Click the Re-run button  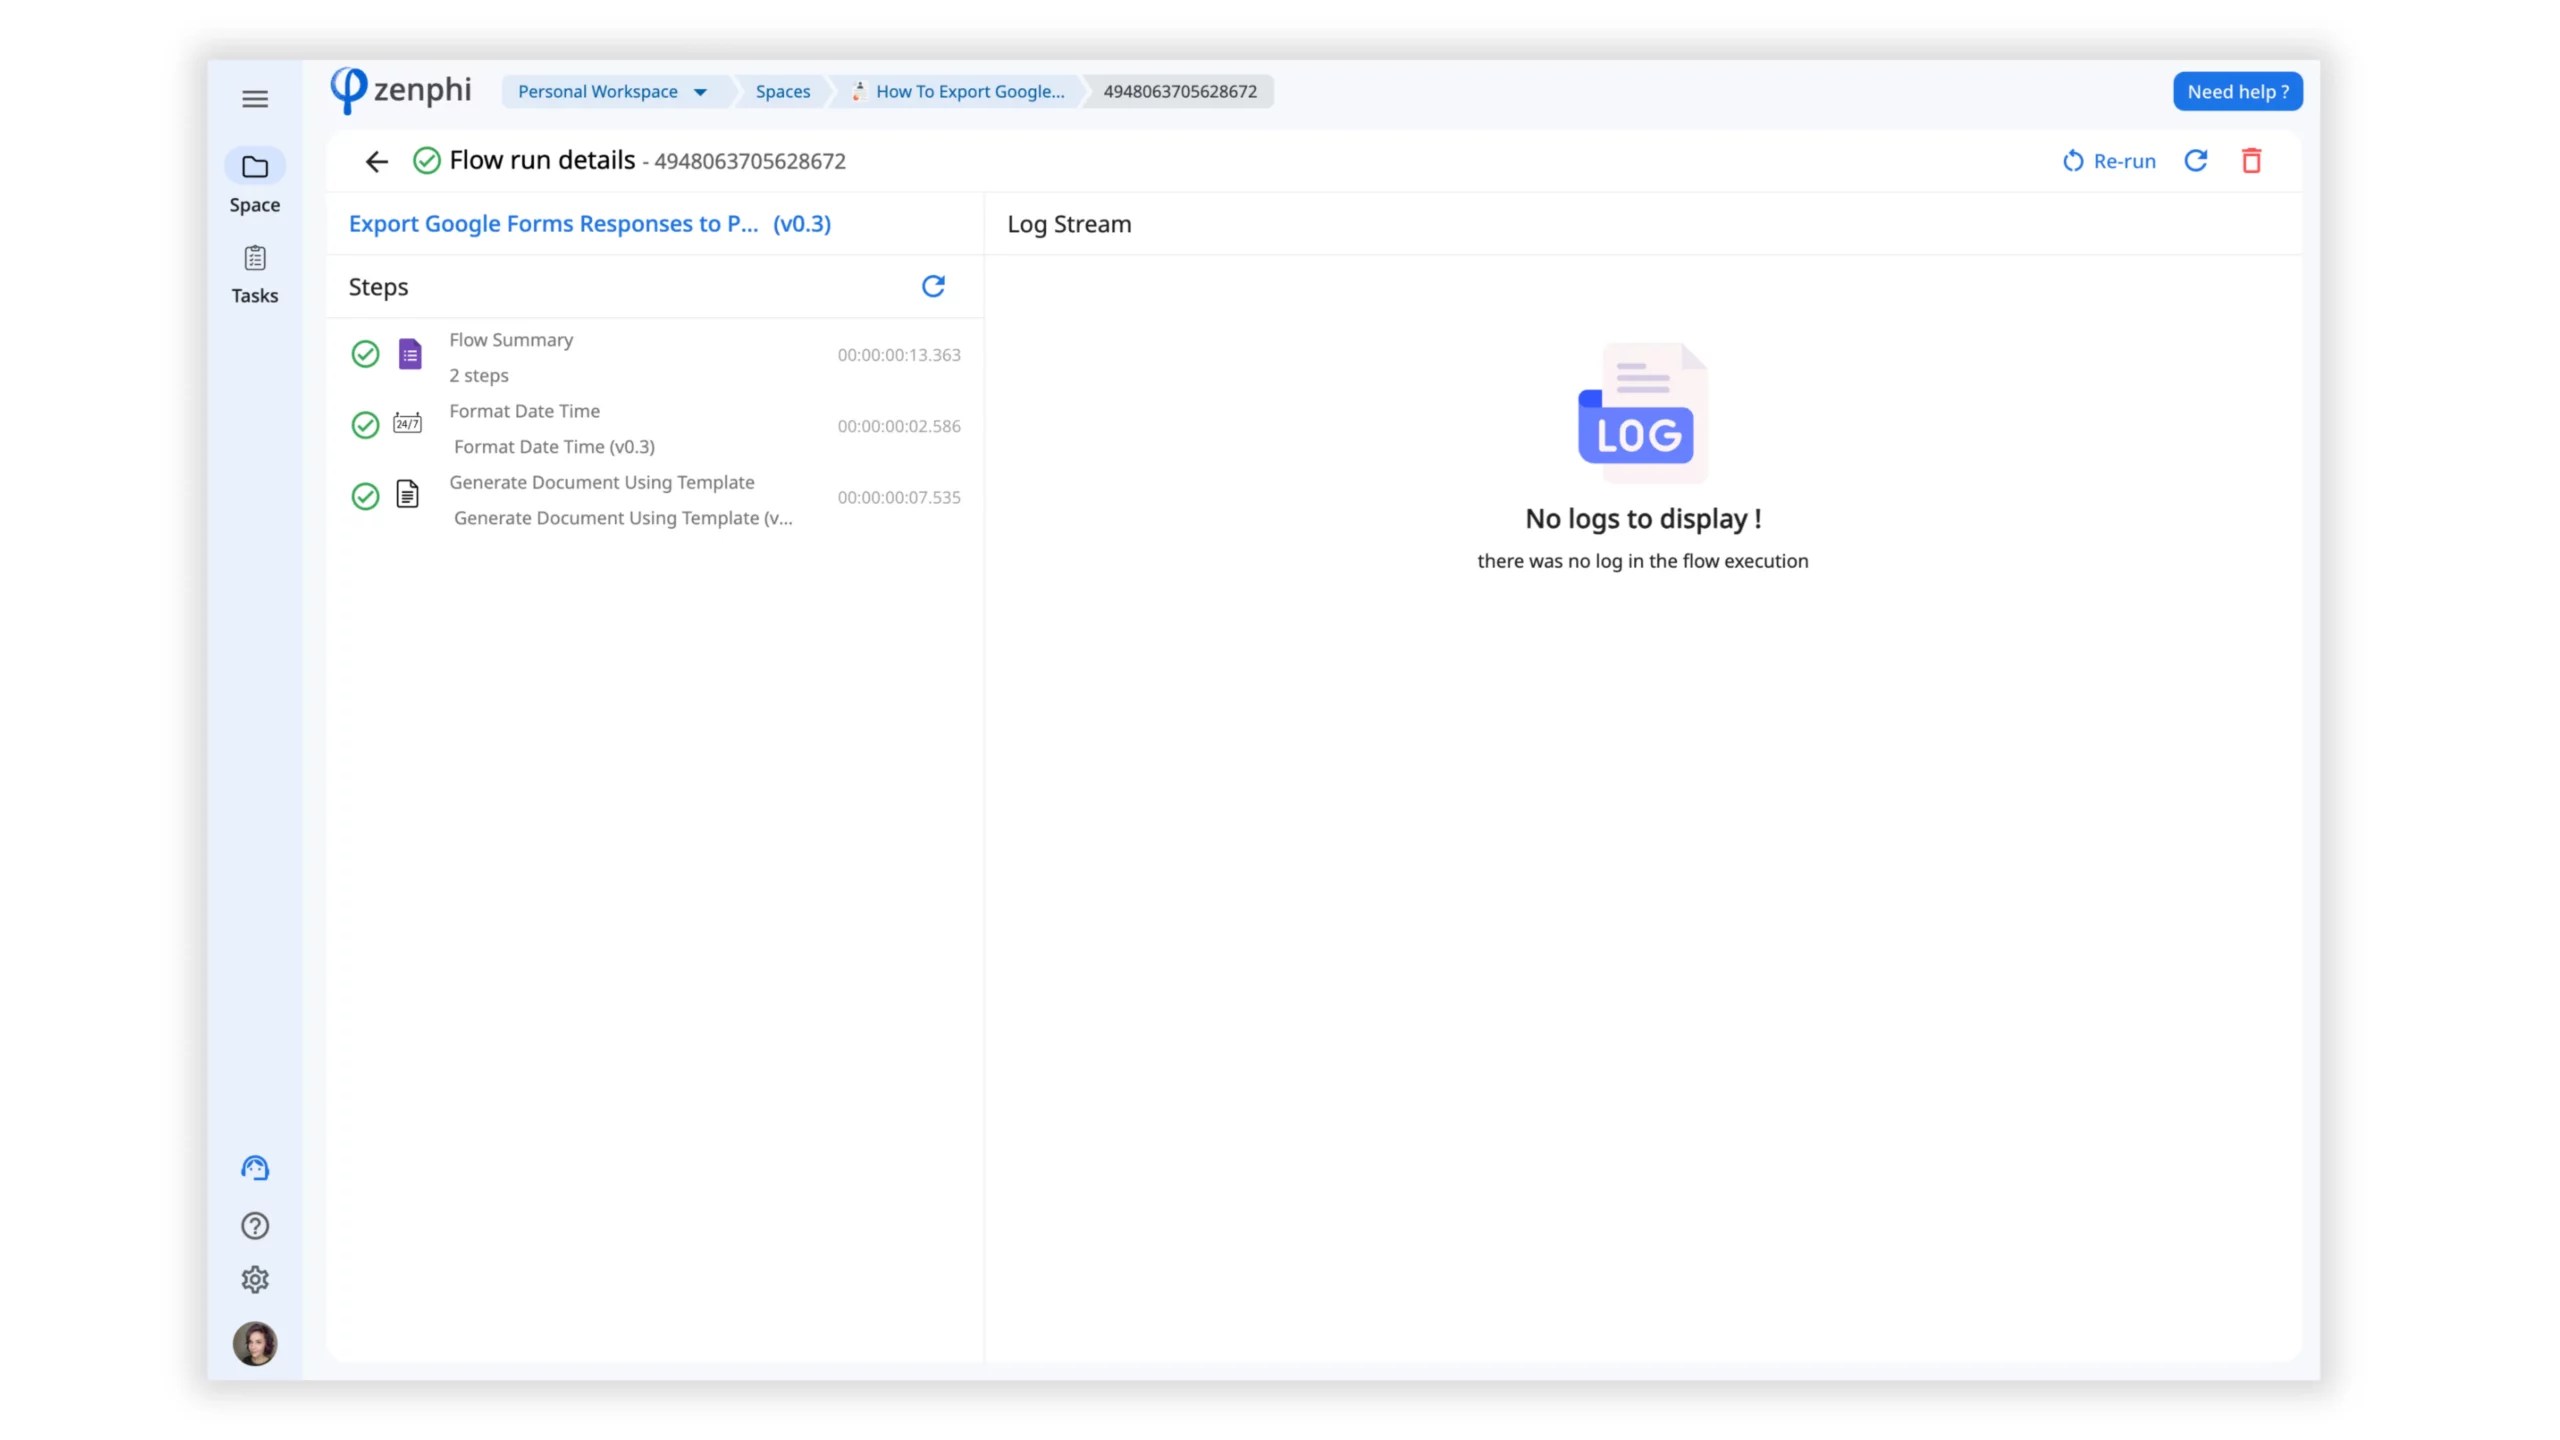pyautogui.click(x=2109, y=161)
